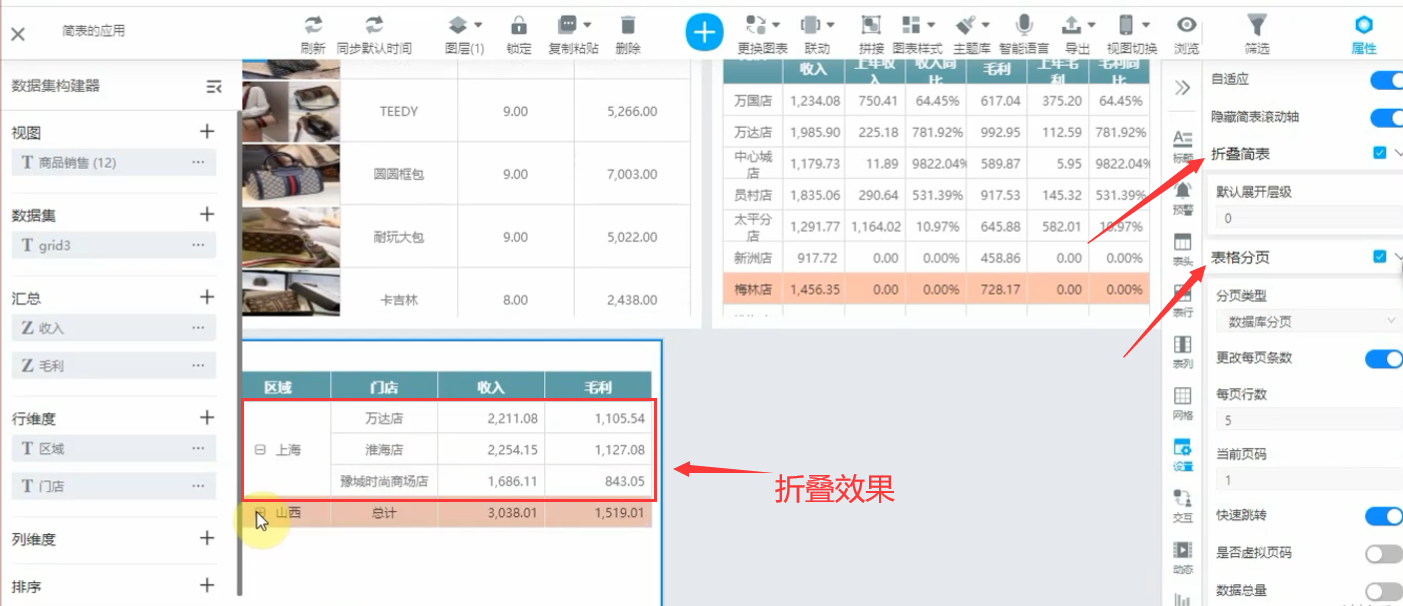
Task: Click the 每页行数 input field
Action: (x=1309, y=421)
